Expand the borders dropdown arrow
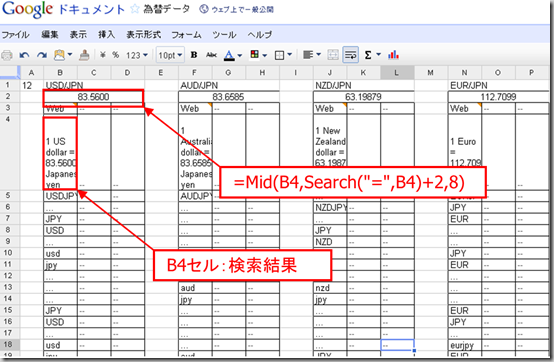The height and width of the screenshot is (362, 554). tap(289, 54)
